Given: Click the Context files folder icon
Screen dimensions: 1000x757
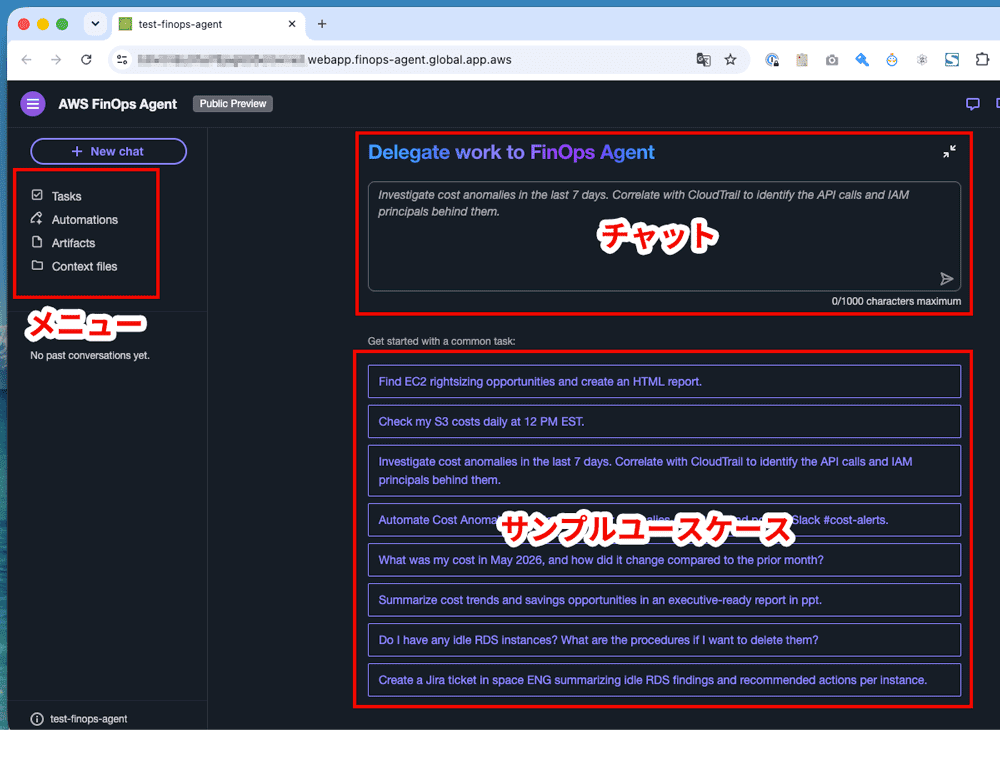Looking at the screenshot, I should coord(37,265).
